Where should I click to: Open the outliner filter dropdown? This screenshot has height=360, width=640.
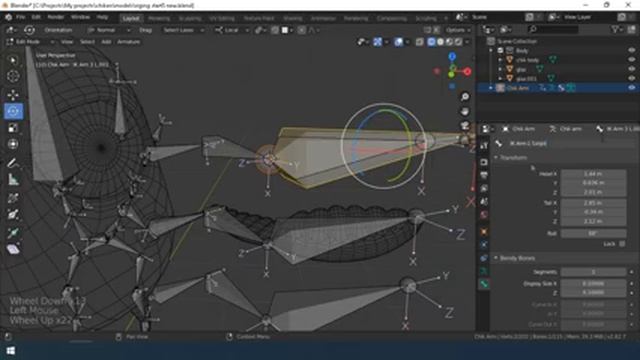[617, 29]
